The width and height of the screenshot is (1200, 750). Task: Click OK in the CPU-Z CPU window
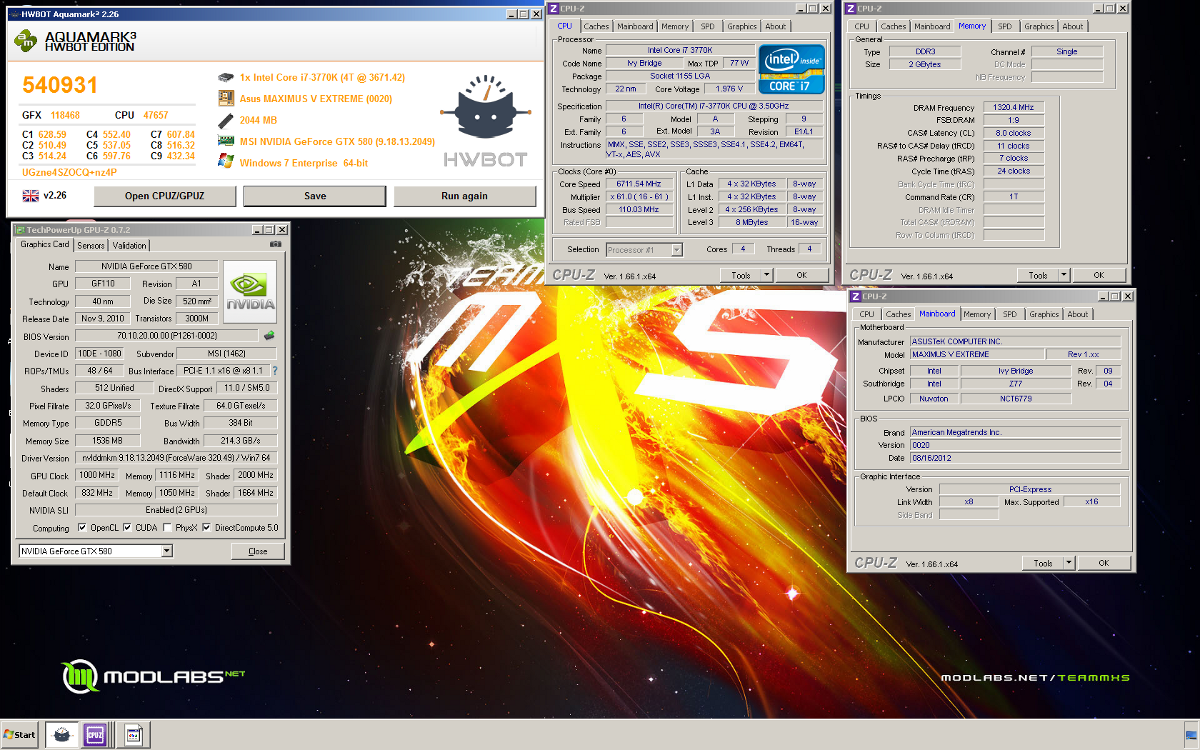pos(802,275)
